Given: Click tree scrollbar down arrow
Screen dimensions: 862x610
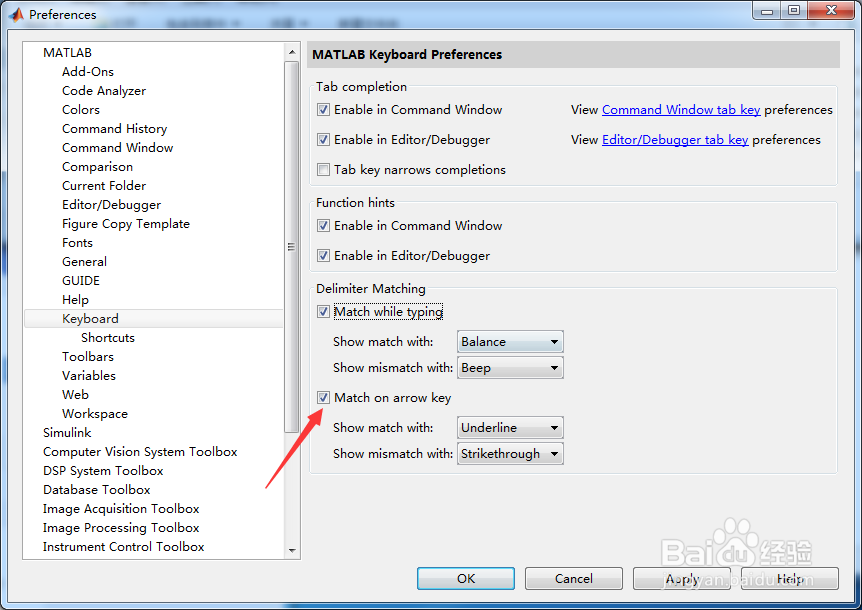Looking at the screenshot, I should (292, 550).
